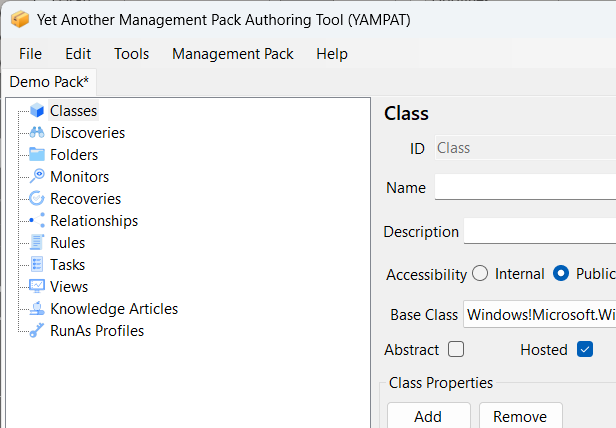Click the Folders icon in tree
The width and height of the screenshot is (616, 428).
coord(37,155)
